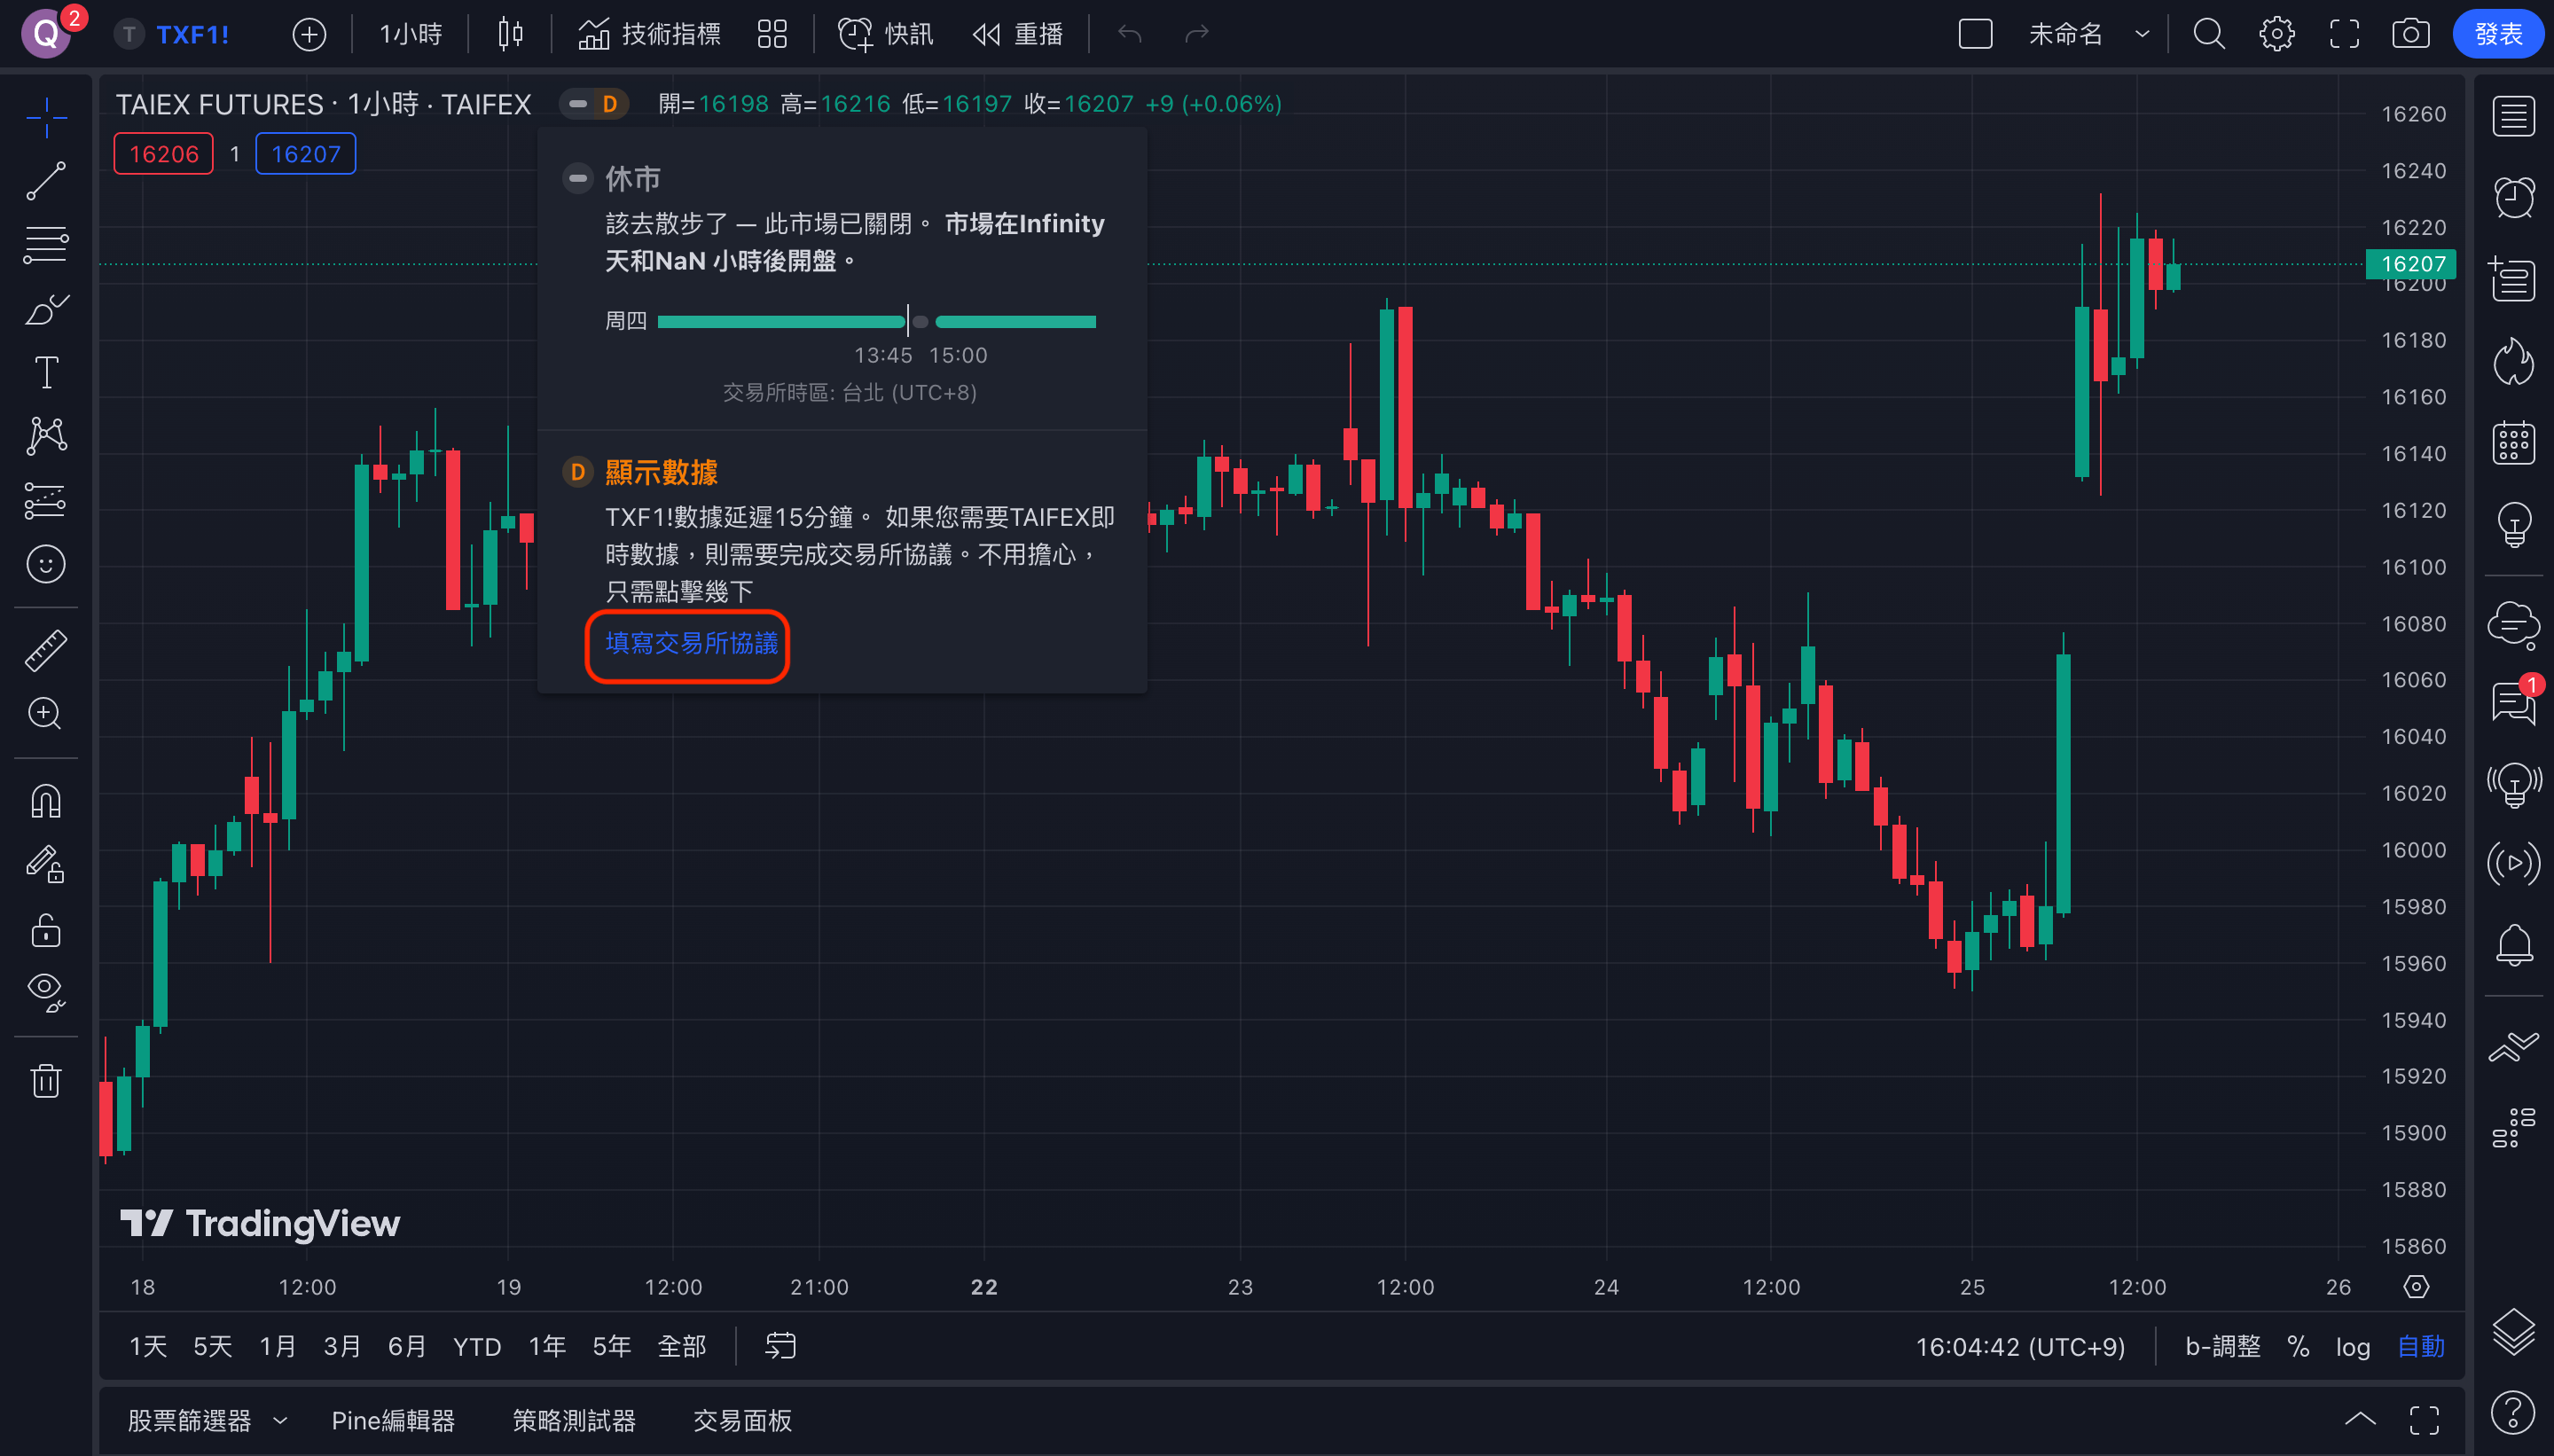Select the chart layout square icon

pos(1975,34)
